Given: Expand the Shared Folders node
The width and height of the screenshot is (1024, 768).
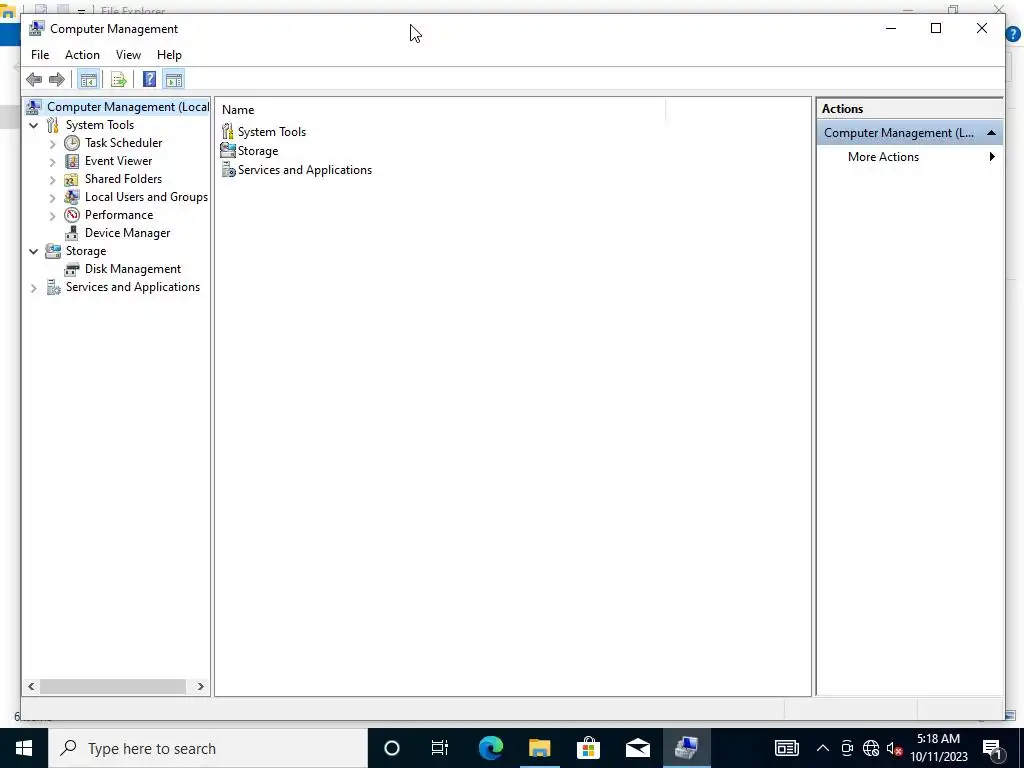Looking at the screenshot, I should pos(53,180).
